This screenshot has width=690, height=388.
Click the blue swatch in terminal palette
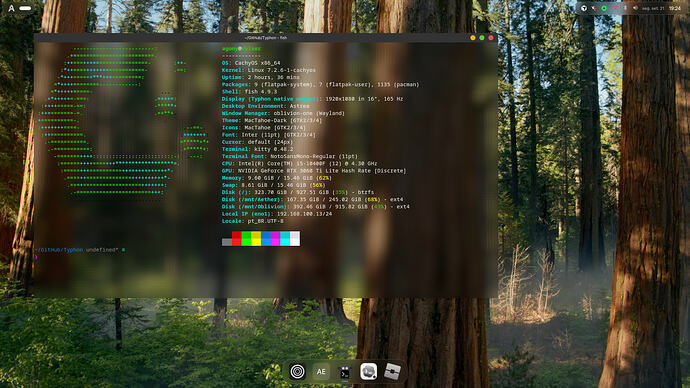coord(266,238)
